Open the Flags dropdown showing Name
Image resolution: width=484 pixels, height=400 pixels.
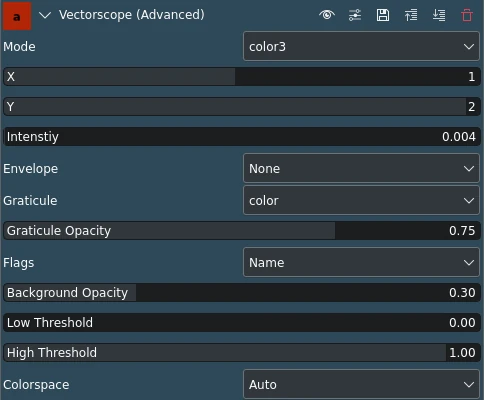(361, 262)
